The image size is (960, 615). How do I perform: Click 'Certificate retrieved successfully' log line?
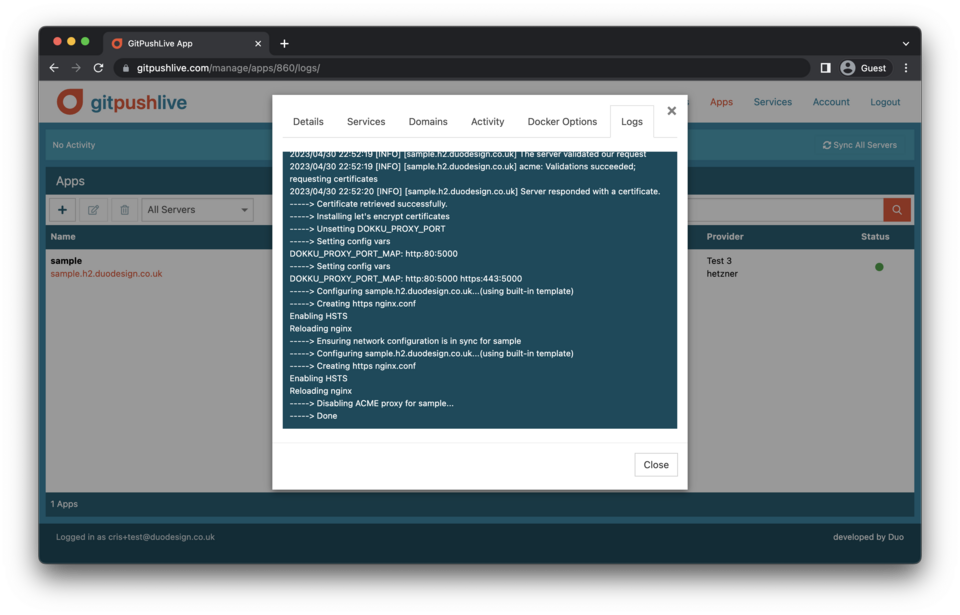point(369,204)
